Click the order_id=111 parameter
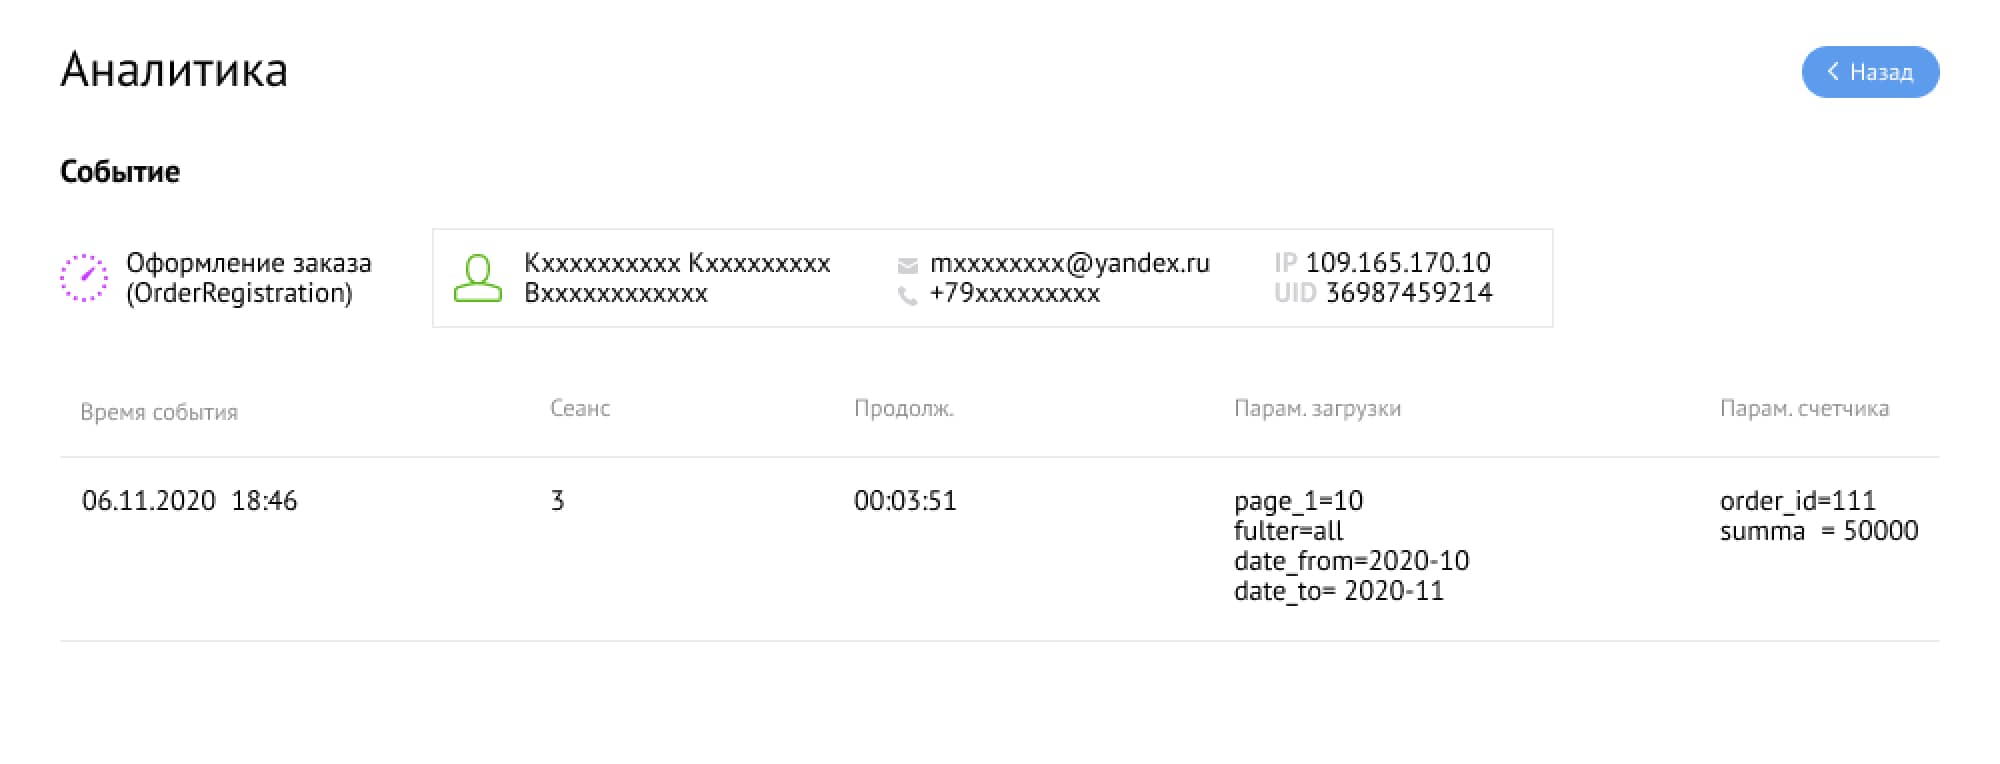2000x764 pixels. 1798,500
